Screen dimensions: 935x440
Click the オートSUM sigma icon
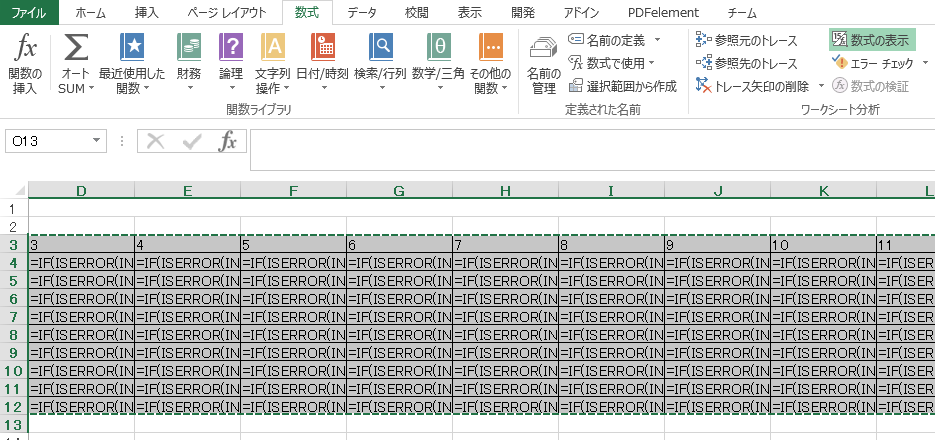pos(76,48)
